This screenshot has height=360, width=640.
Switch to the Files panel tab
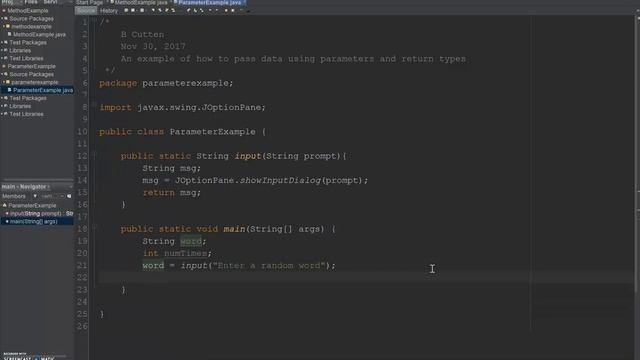coord(31,2)
